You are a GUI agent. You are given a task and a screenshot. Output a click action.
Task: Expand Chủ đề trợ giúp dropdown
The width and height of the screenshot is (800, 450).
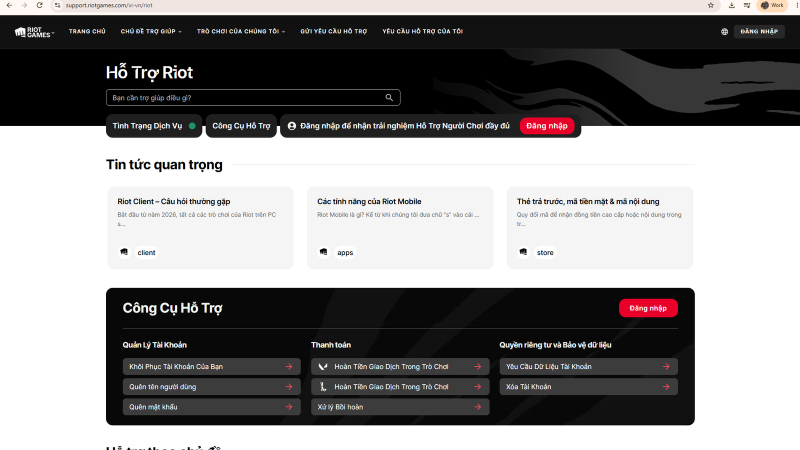click(151, 32)
